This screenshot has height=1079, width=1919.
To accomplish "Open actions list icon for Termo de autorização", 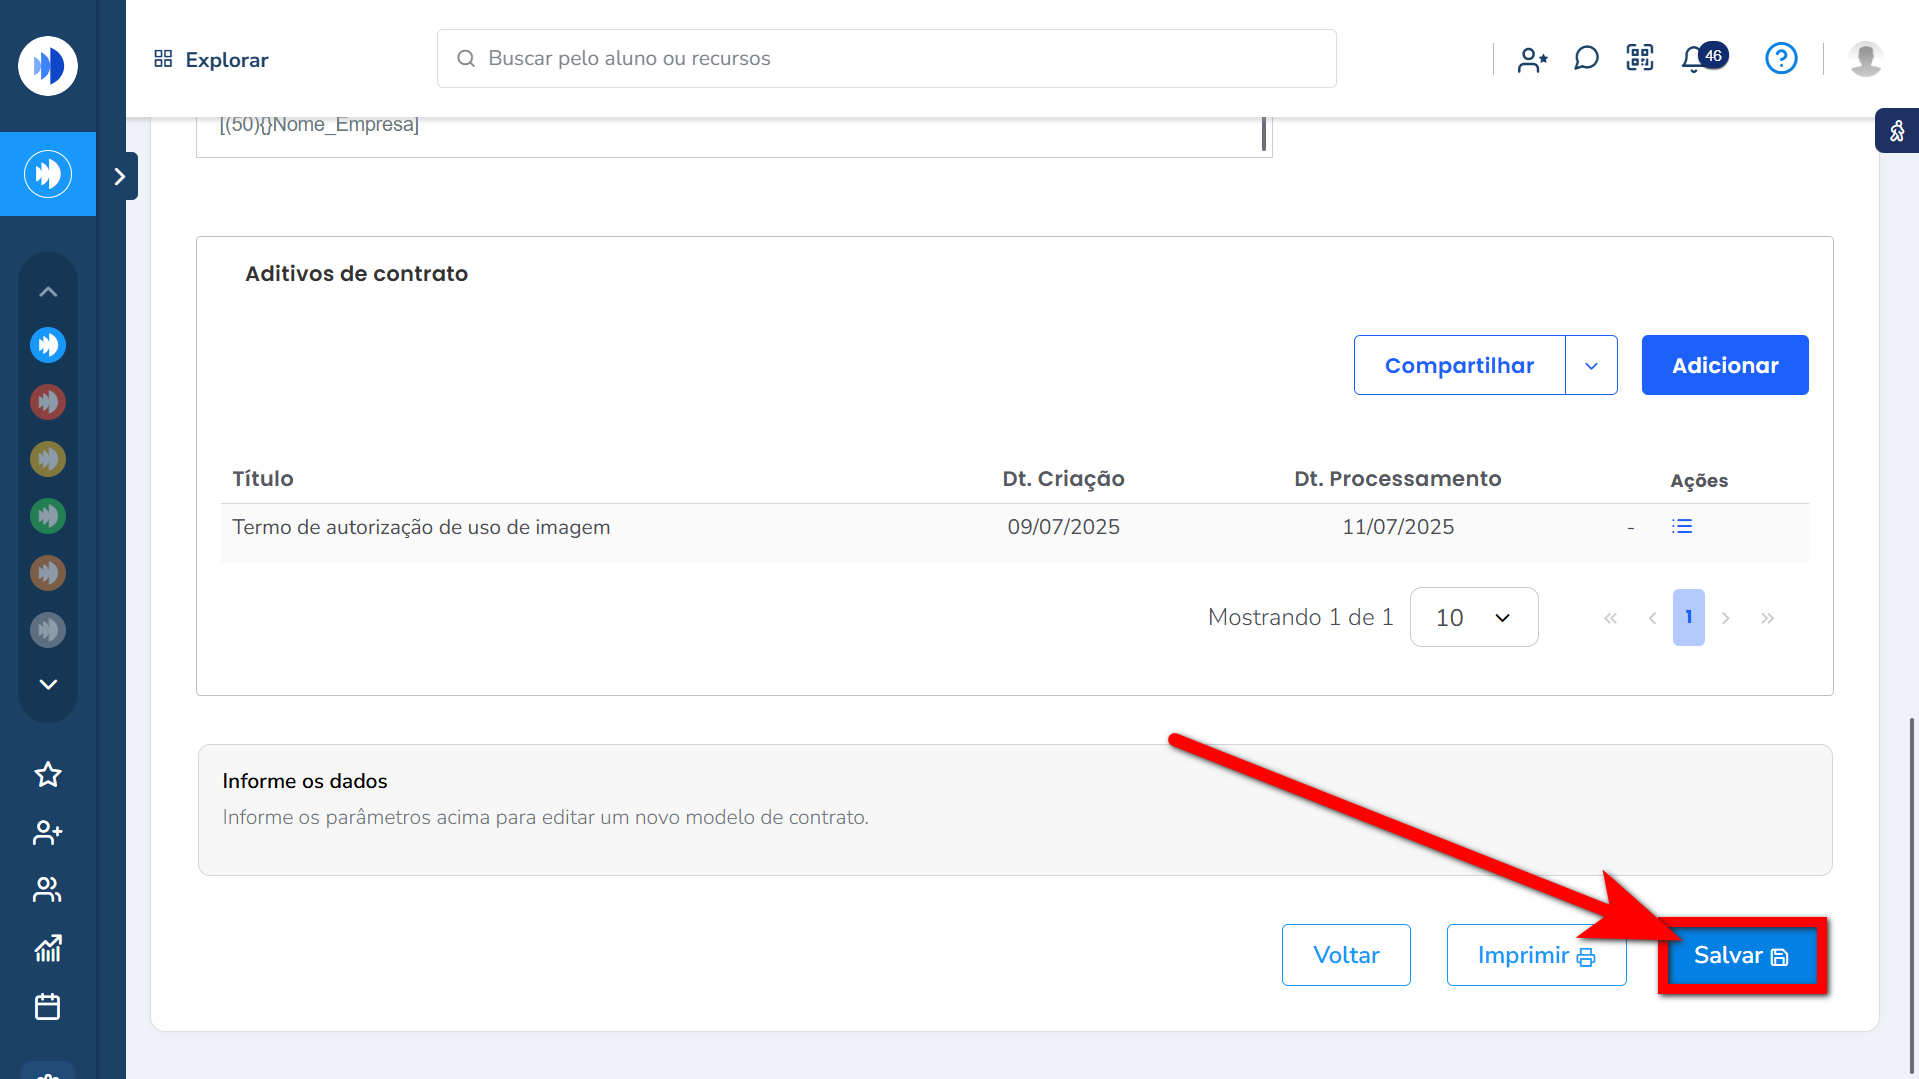I will click(x=1682, y=527).
